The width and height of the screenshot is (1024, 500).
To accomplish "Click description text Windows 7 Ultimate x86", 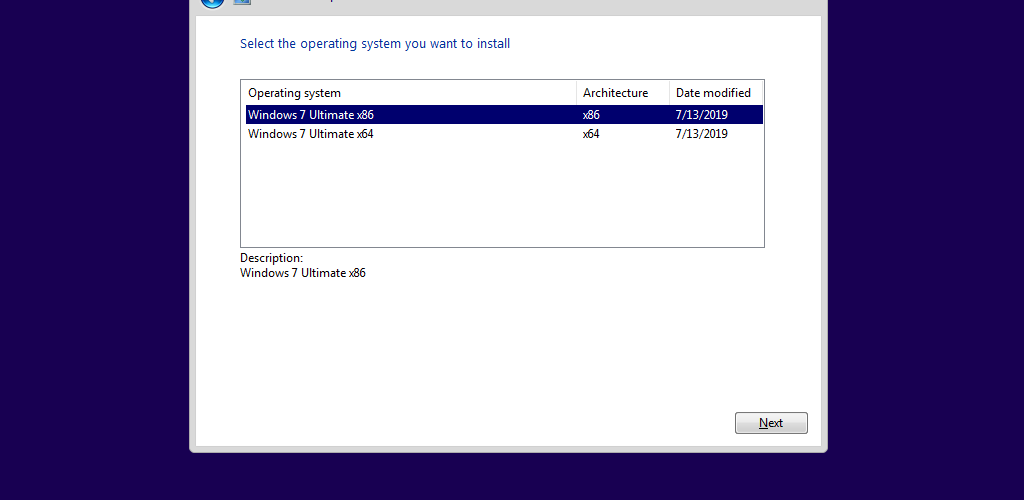I will 303,273.
